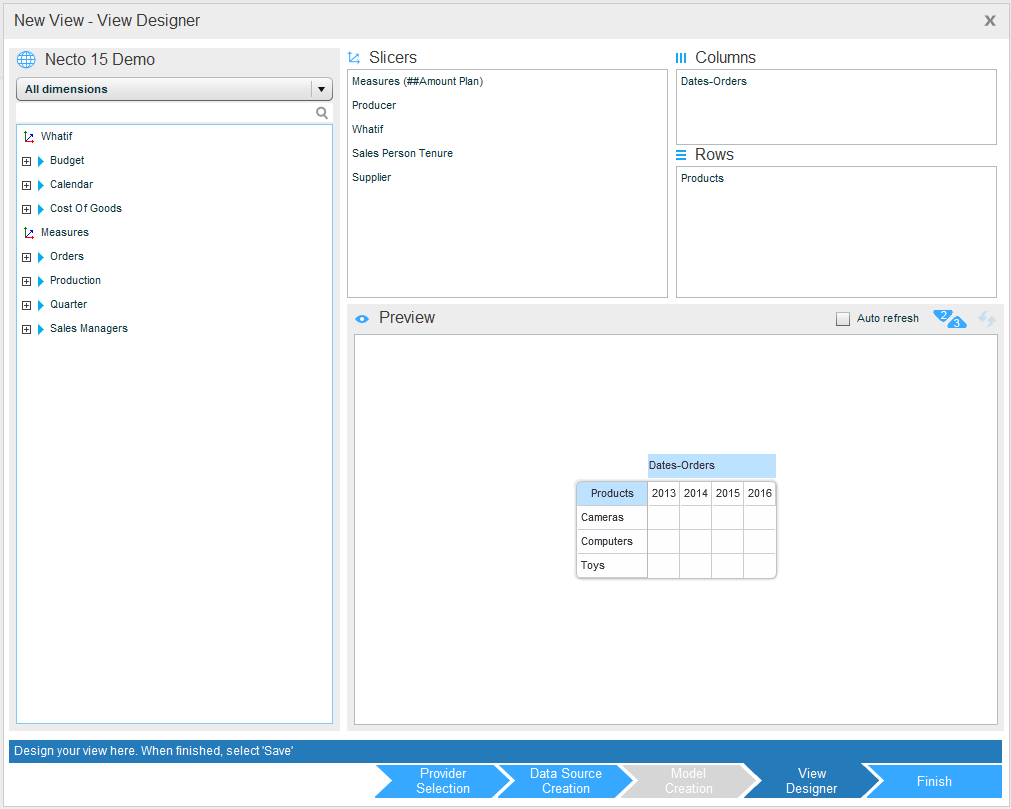The width and height of the screenshot is (1011, 809).
Task: Click the Finish step button
Action: click(x=934, y=781)
